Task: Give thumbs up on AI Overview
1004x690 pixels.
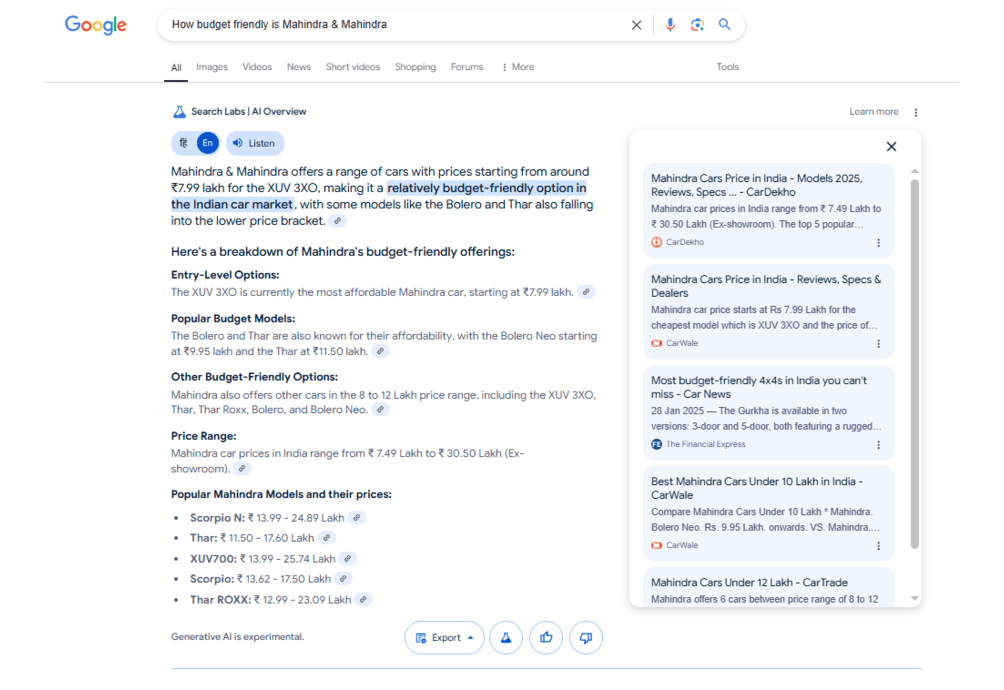Action: [545, 637]
